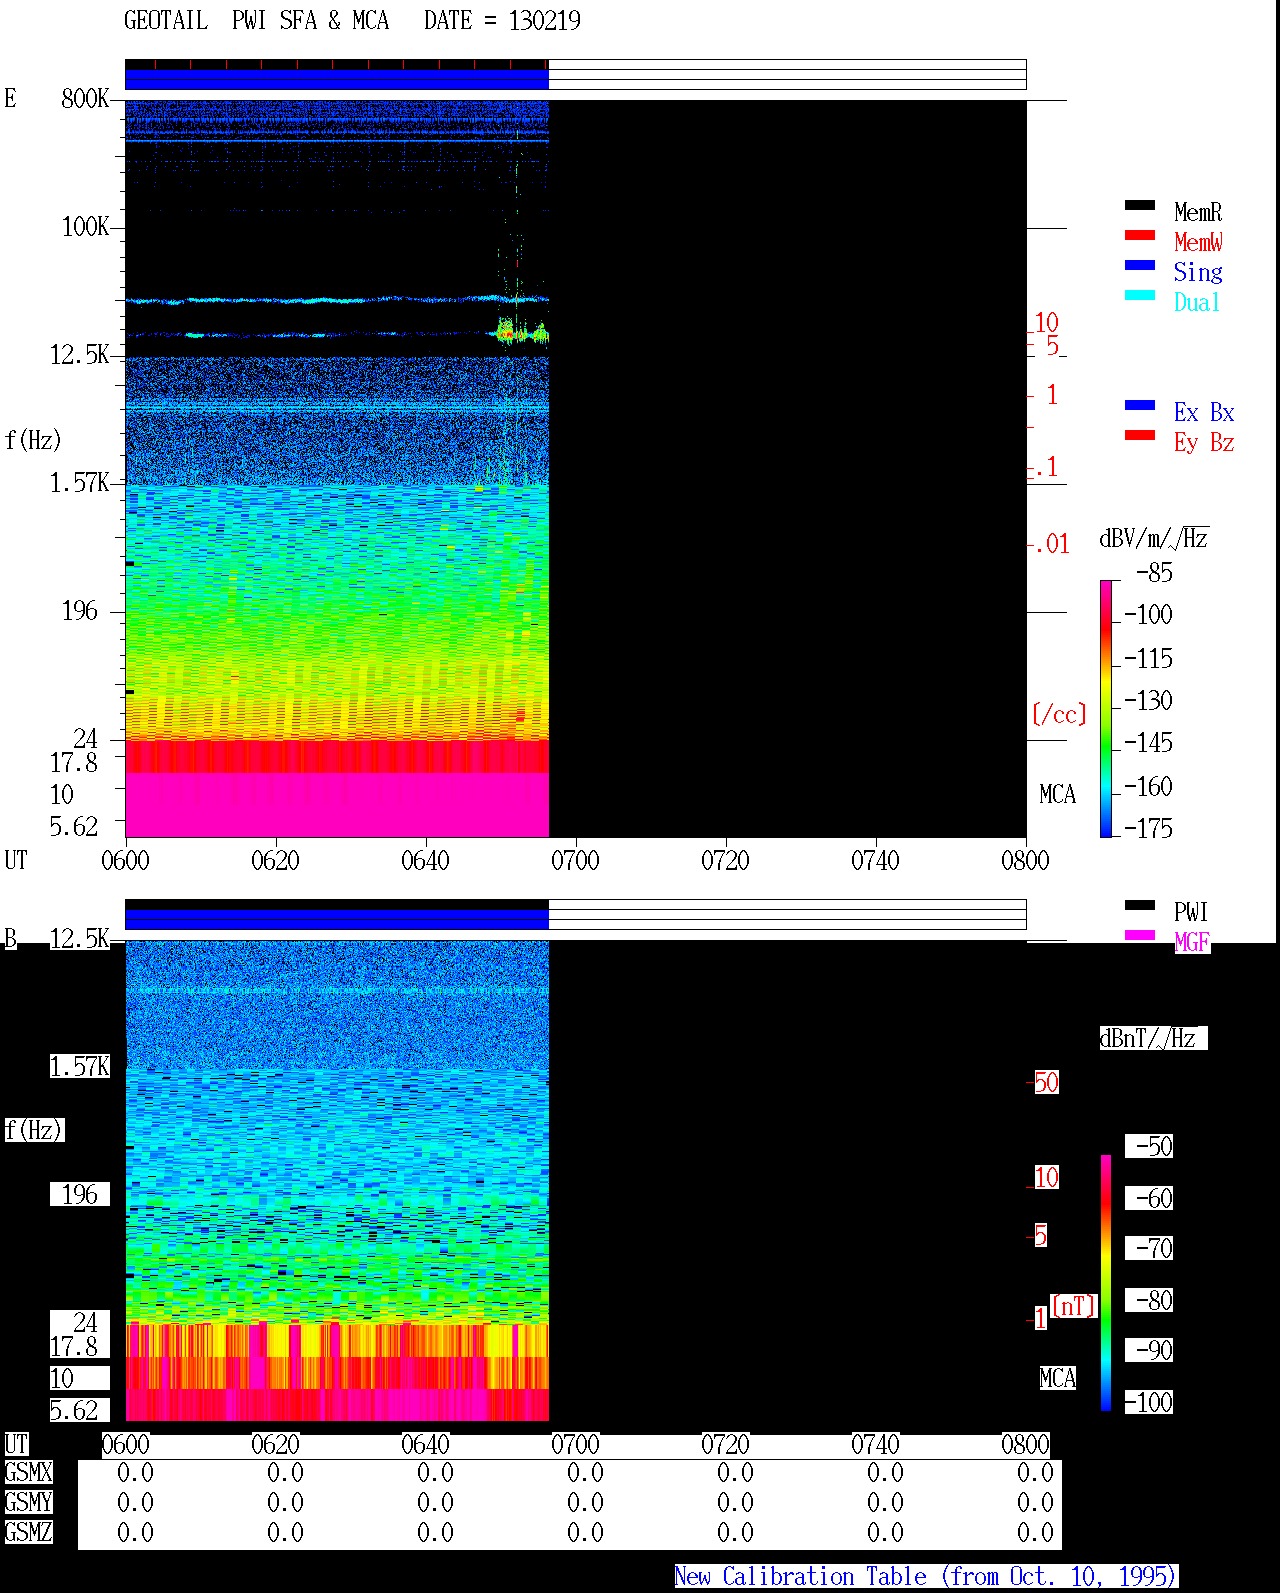The width and height of the screenshot is (1280, 1593).
Task: Click the dBnT/√Hz unit label
Action: pos(1153,1038)
